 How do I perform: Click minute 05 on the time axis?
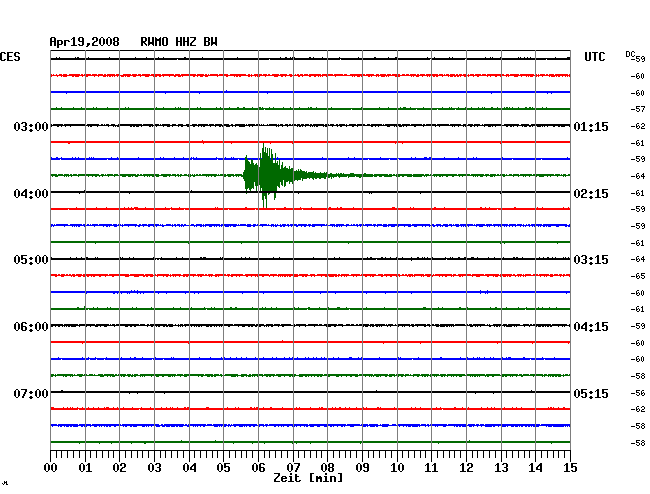(x=223, y=467)
